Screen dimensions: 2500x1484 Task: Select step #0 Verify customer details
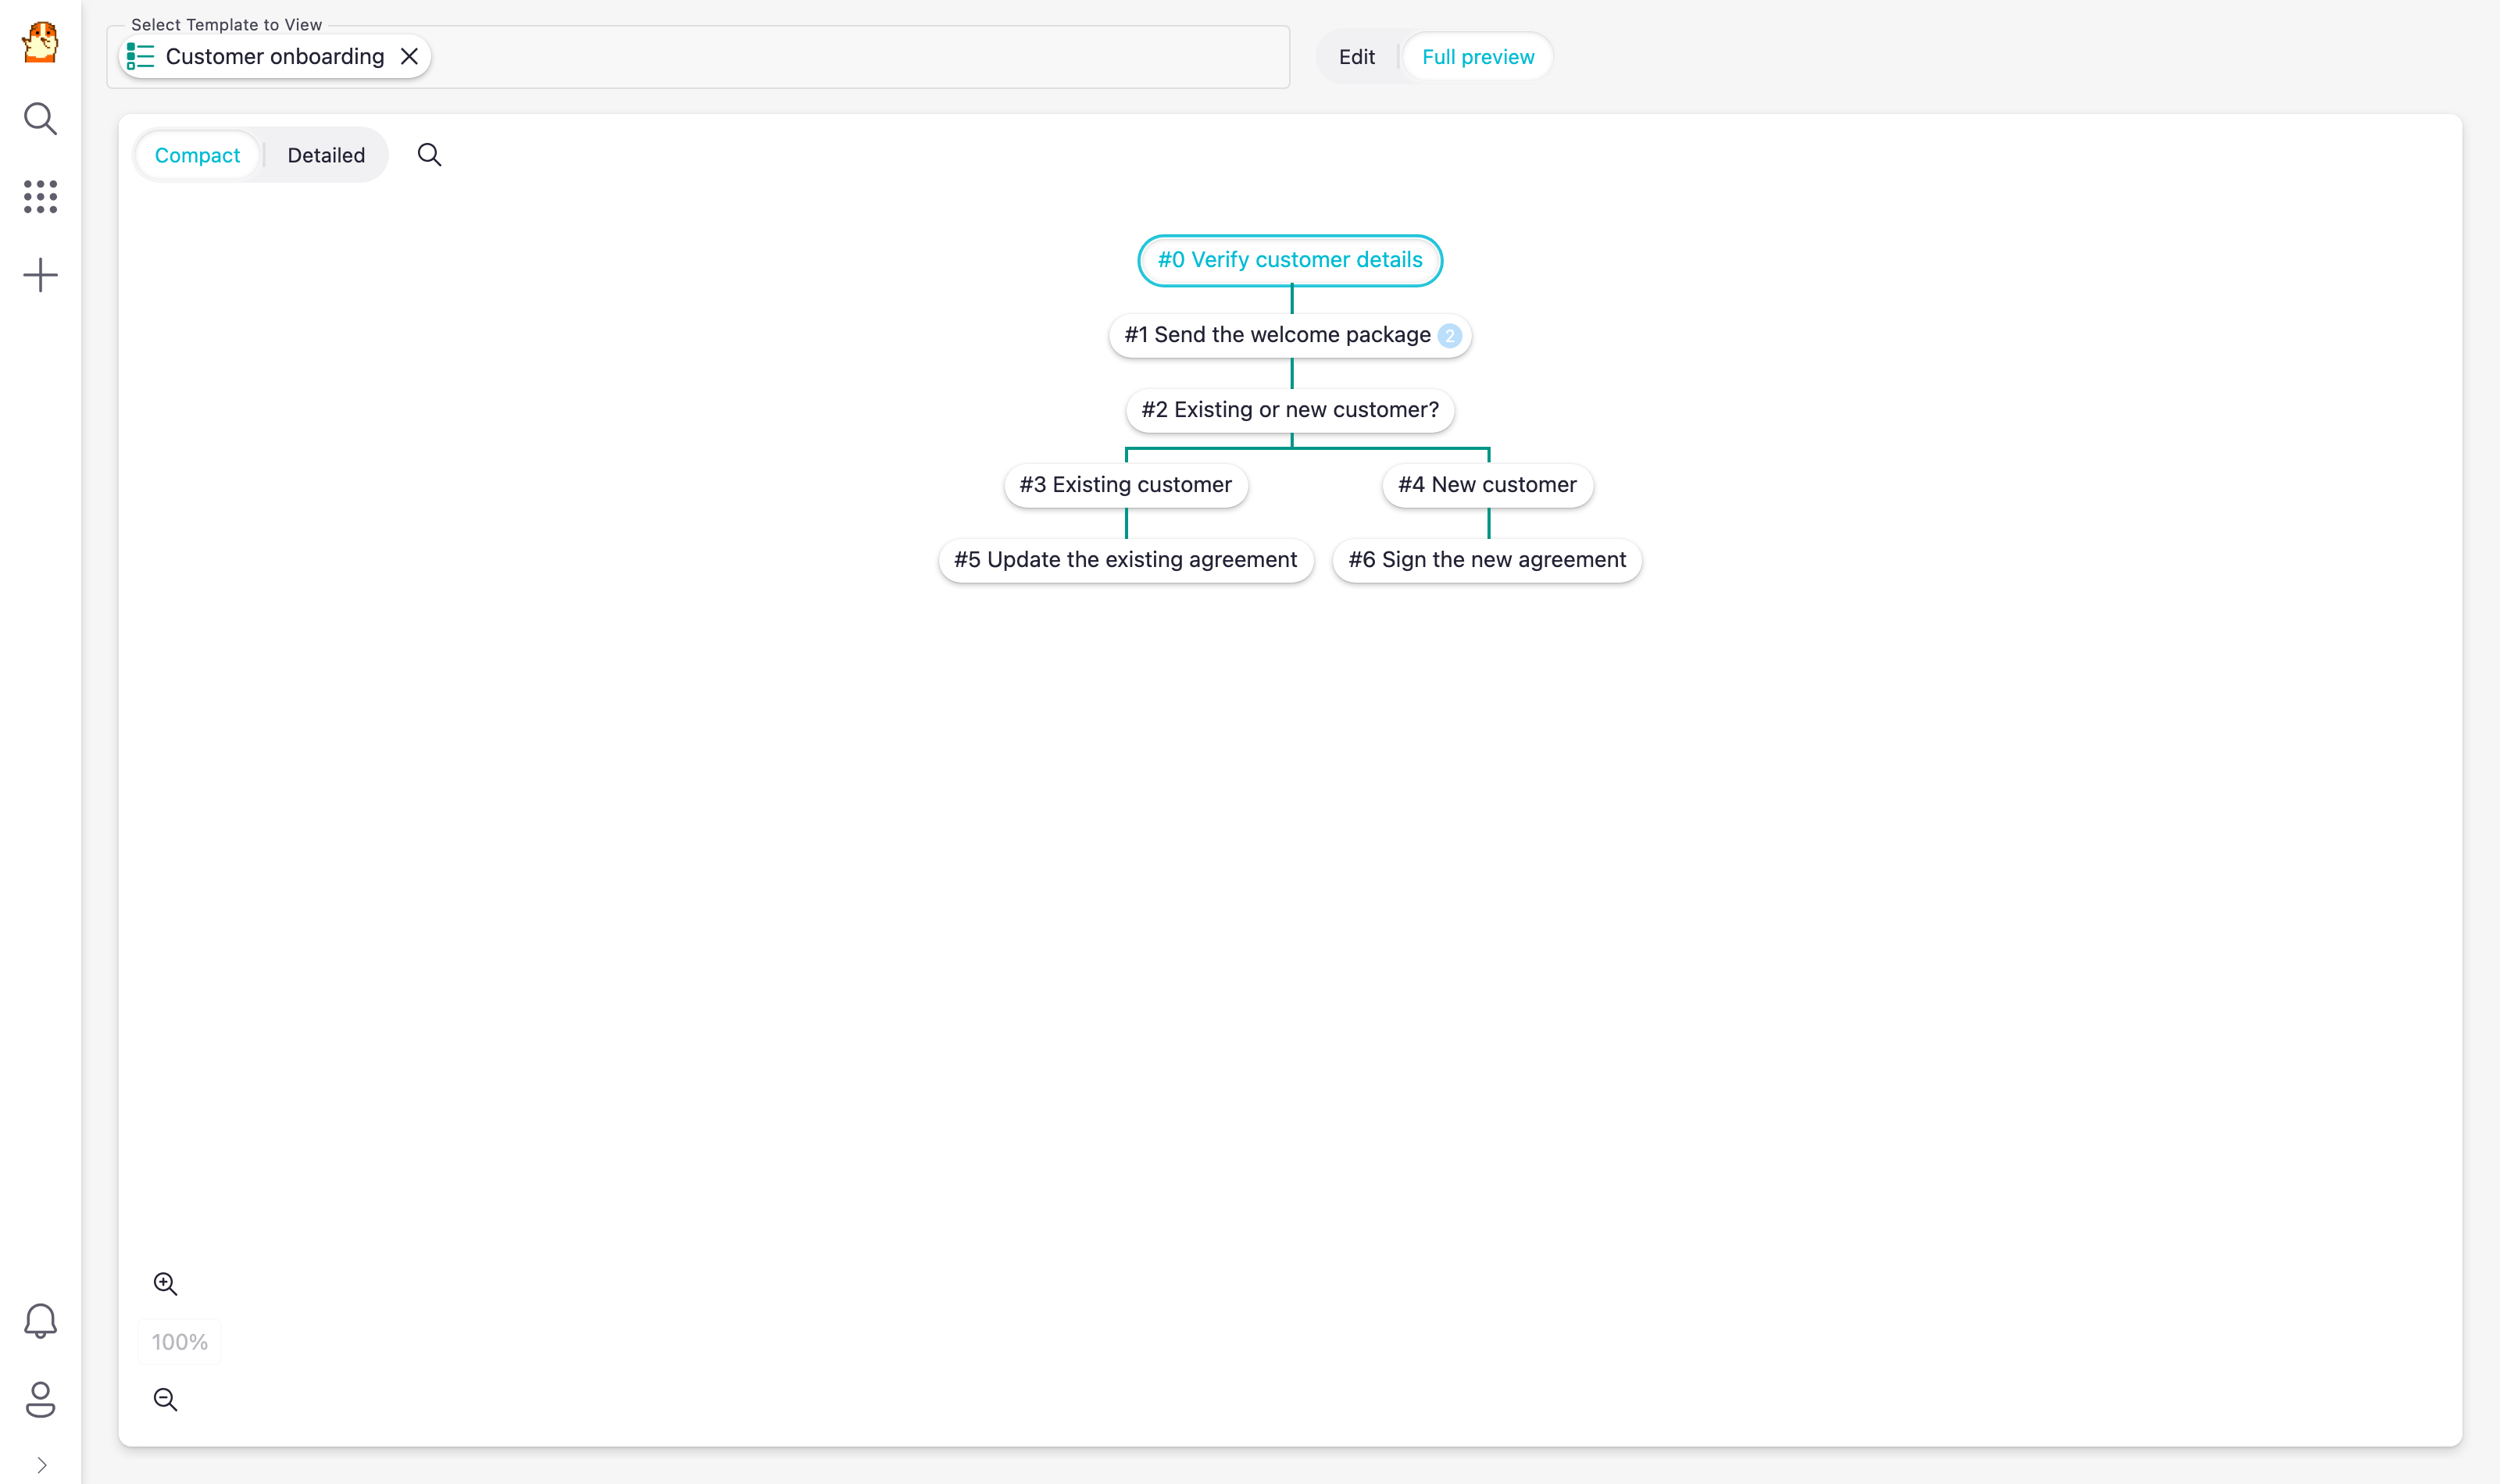click(1290, 260)
